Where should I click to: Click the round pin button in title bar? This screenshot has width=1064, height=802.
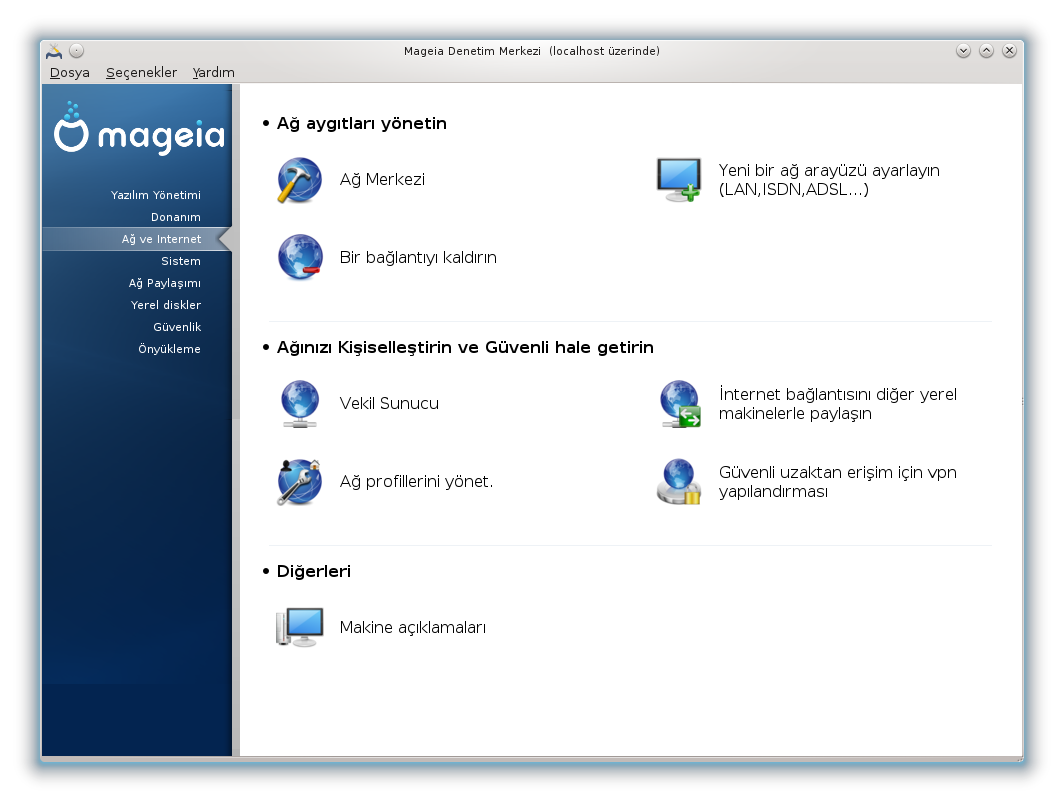tap(77, 51)
